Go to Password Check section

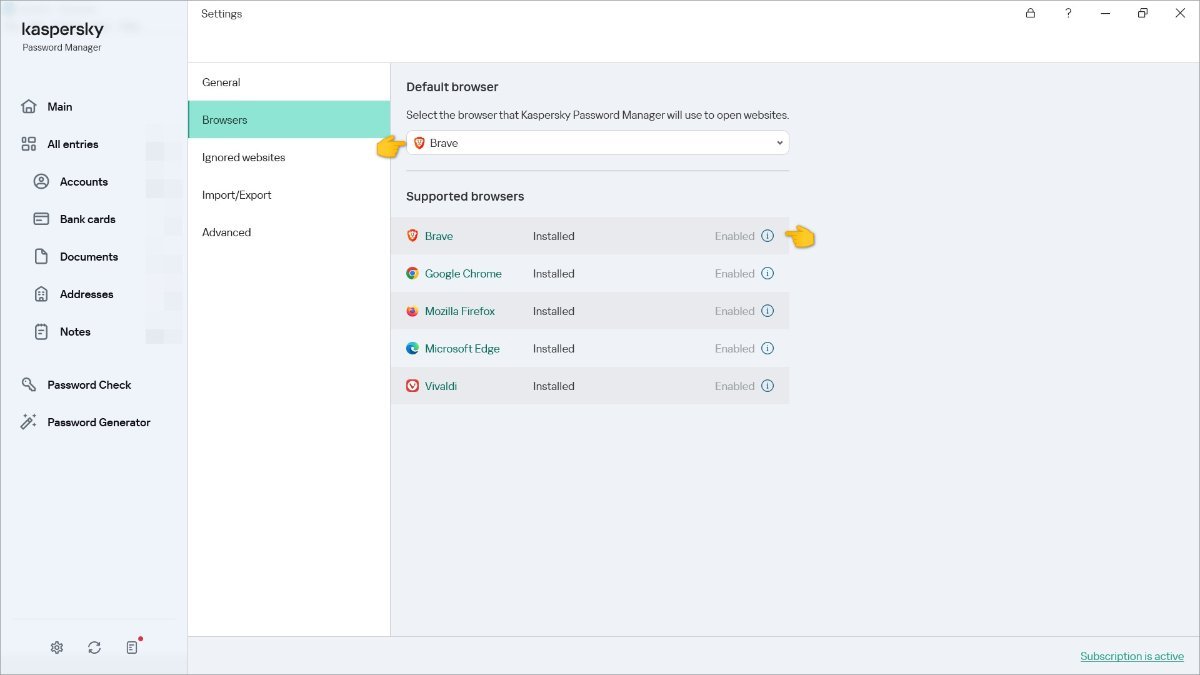click(x=89, y=385)
